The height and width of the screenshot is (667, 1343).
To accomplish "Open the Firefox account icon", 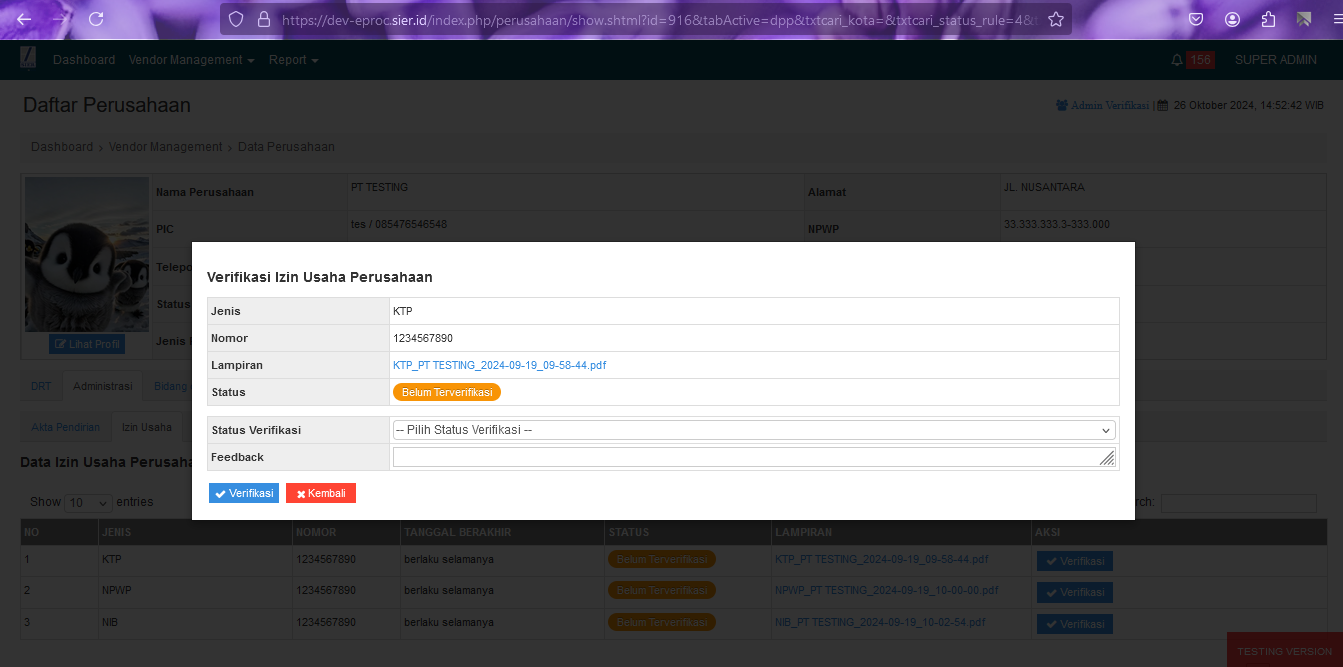I will click(x=1232, y=19).
